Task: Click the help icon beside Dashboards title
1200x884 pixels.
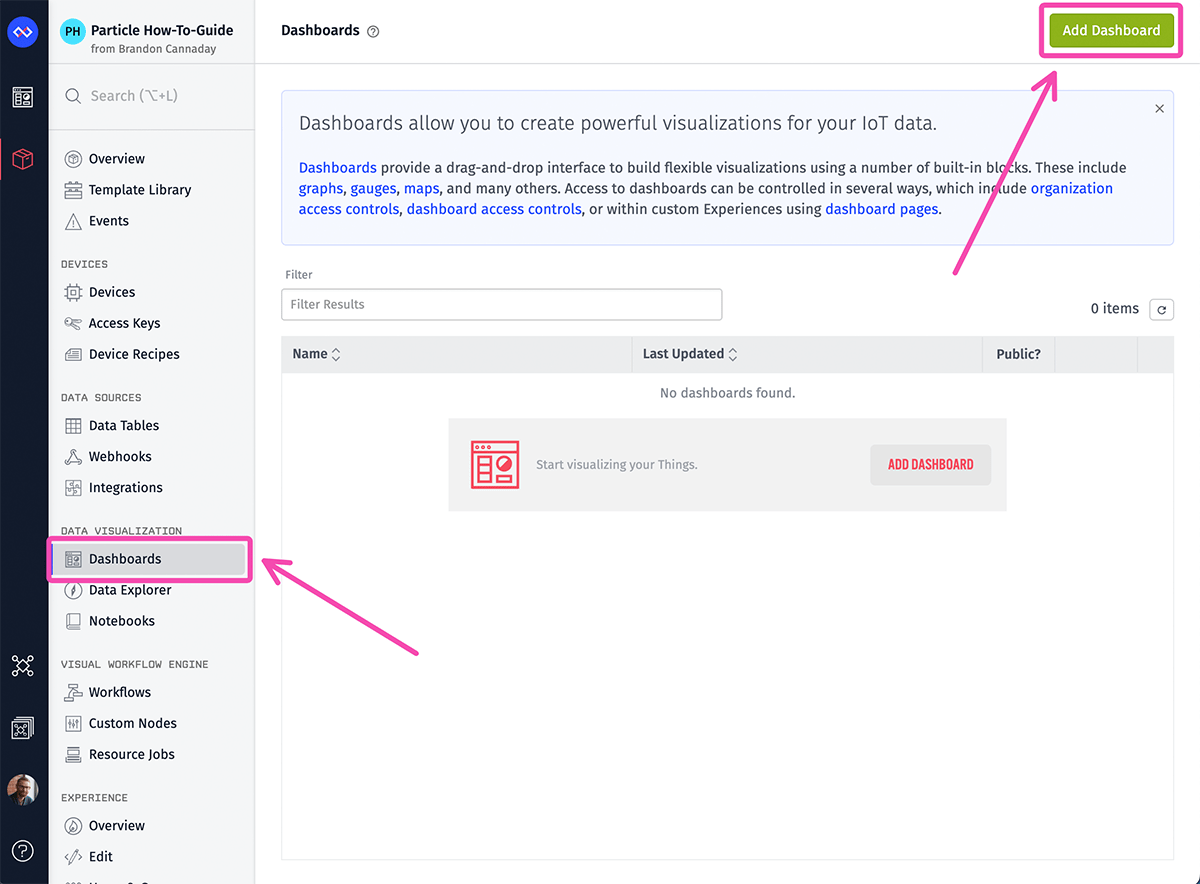Action: tap(373, 31)
